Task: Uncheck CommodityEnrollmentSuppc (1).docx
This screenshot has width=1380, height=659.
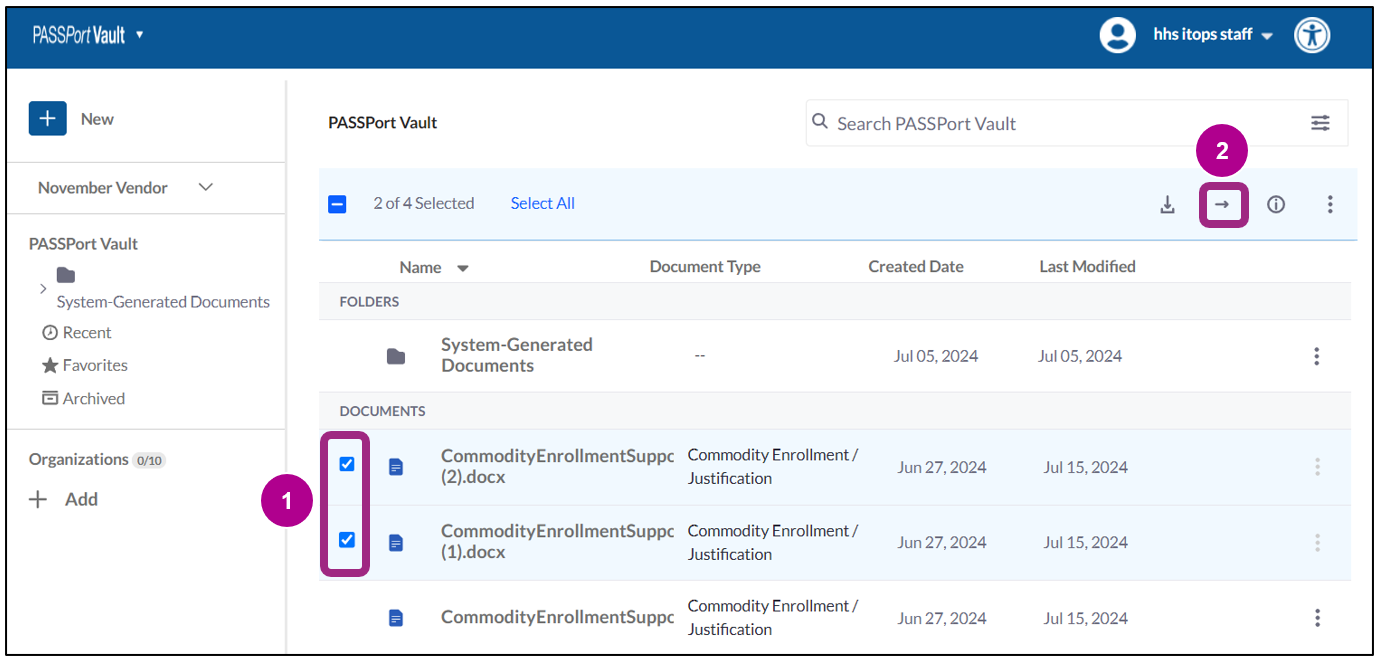Action: pos(346,540)
